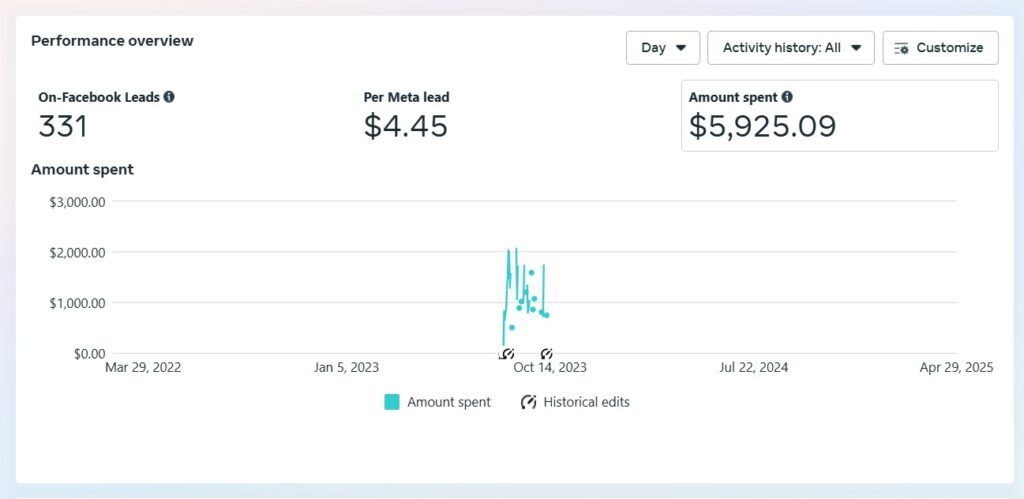Click info icon next to Amount spent card
1024x499 pixels.
pyautogui.click(x=787, y=97)
